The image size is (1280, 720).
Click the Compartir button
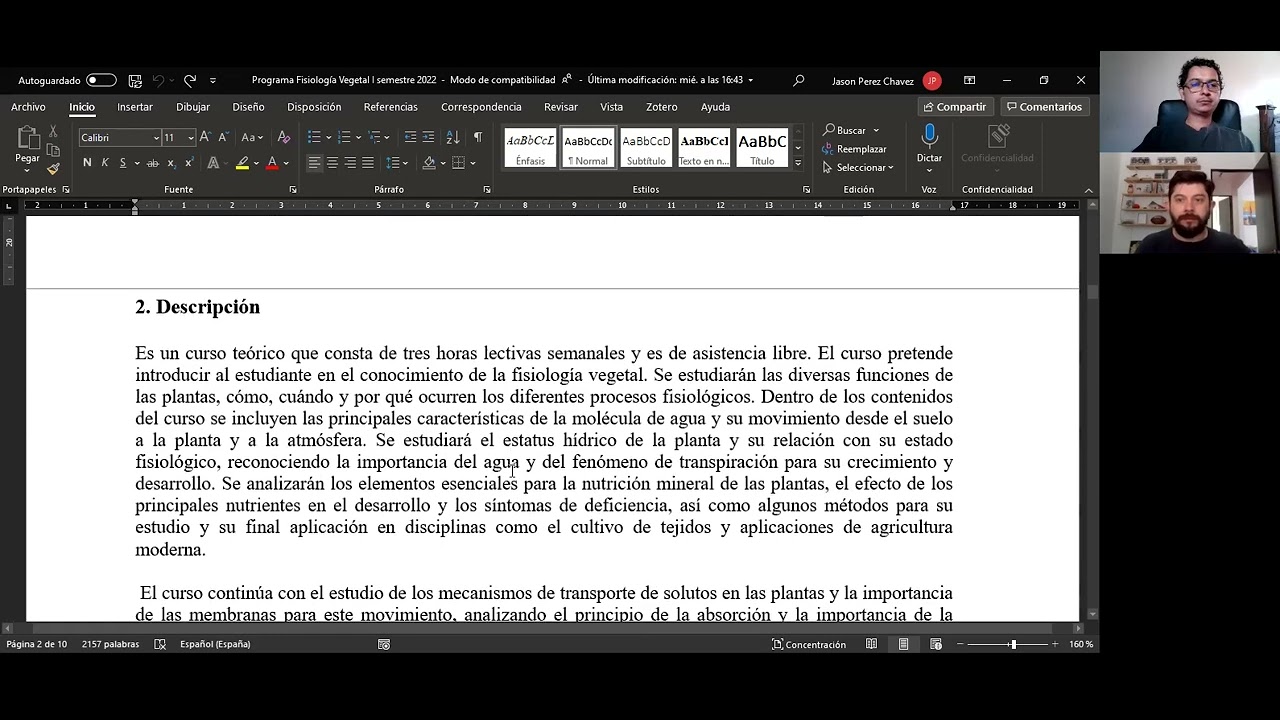point(955,107)
